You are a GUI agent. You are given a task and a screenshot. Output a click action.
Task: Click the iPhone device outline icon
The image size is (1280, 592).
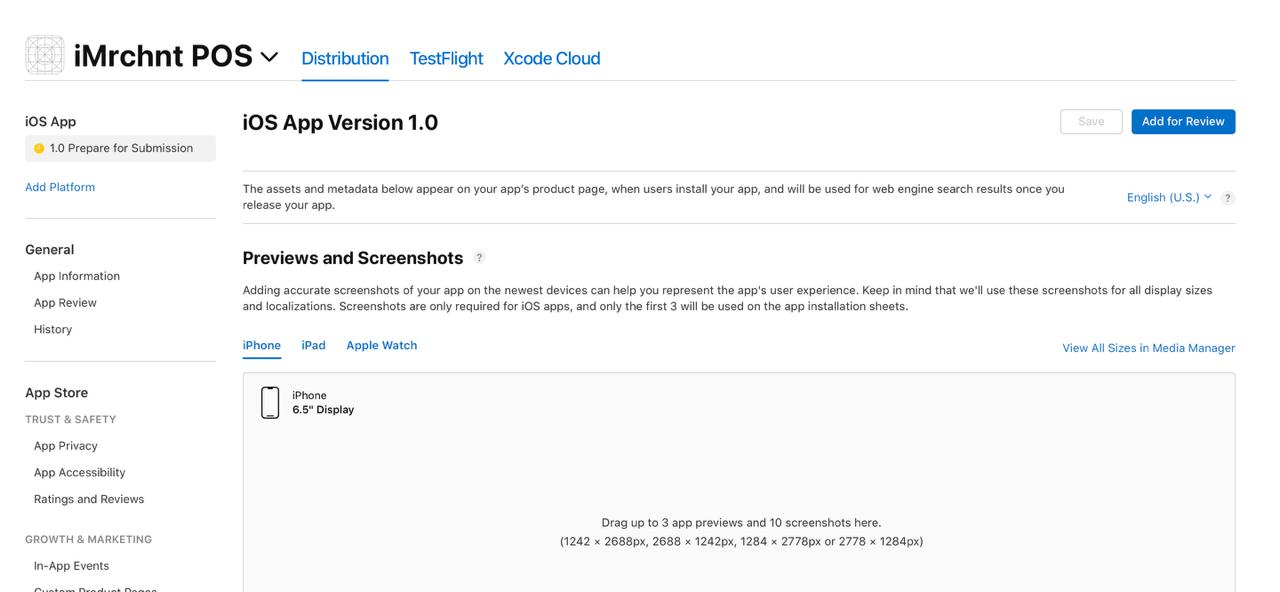[x=270, y=403]
